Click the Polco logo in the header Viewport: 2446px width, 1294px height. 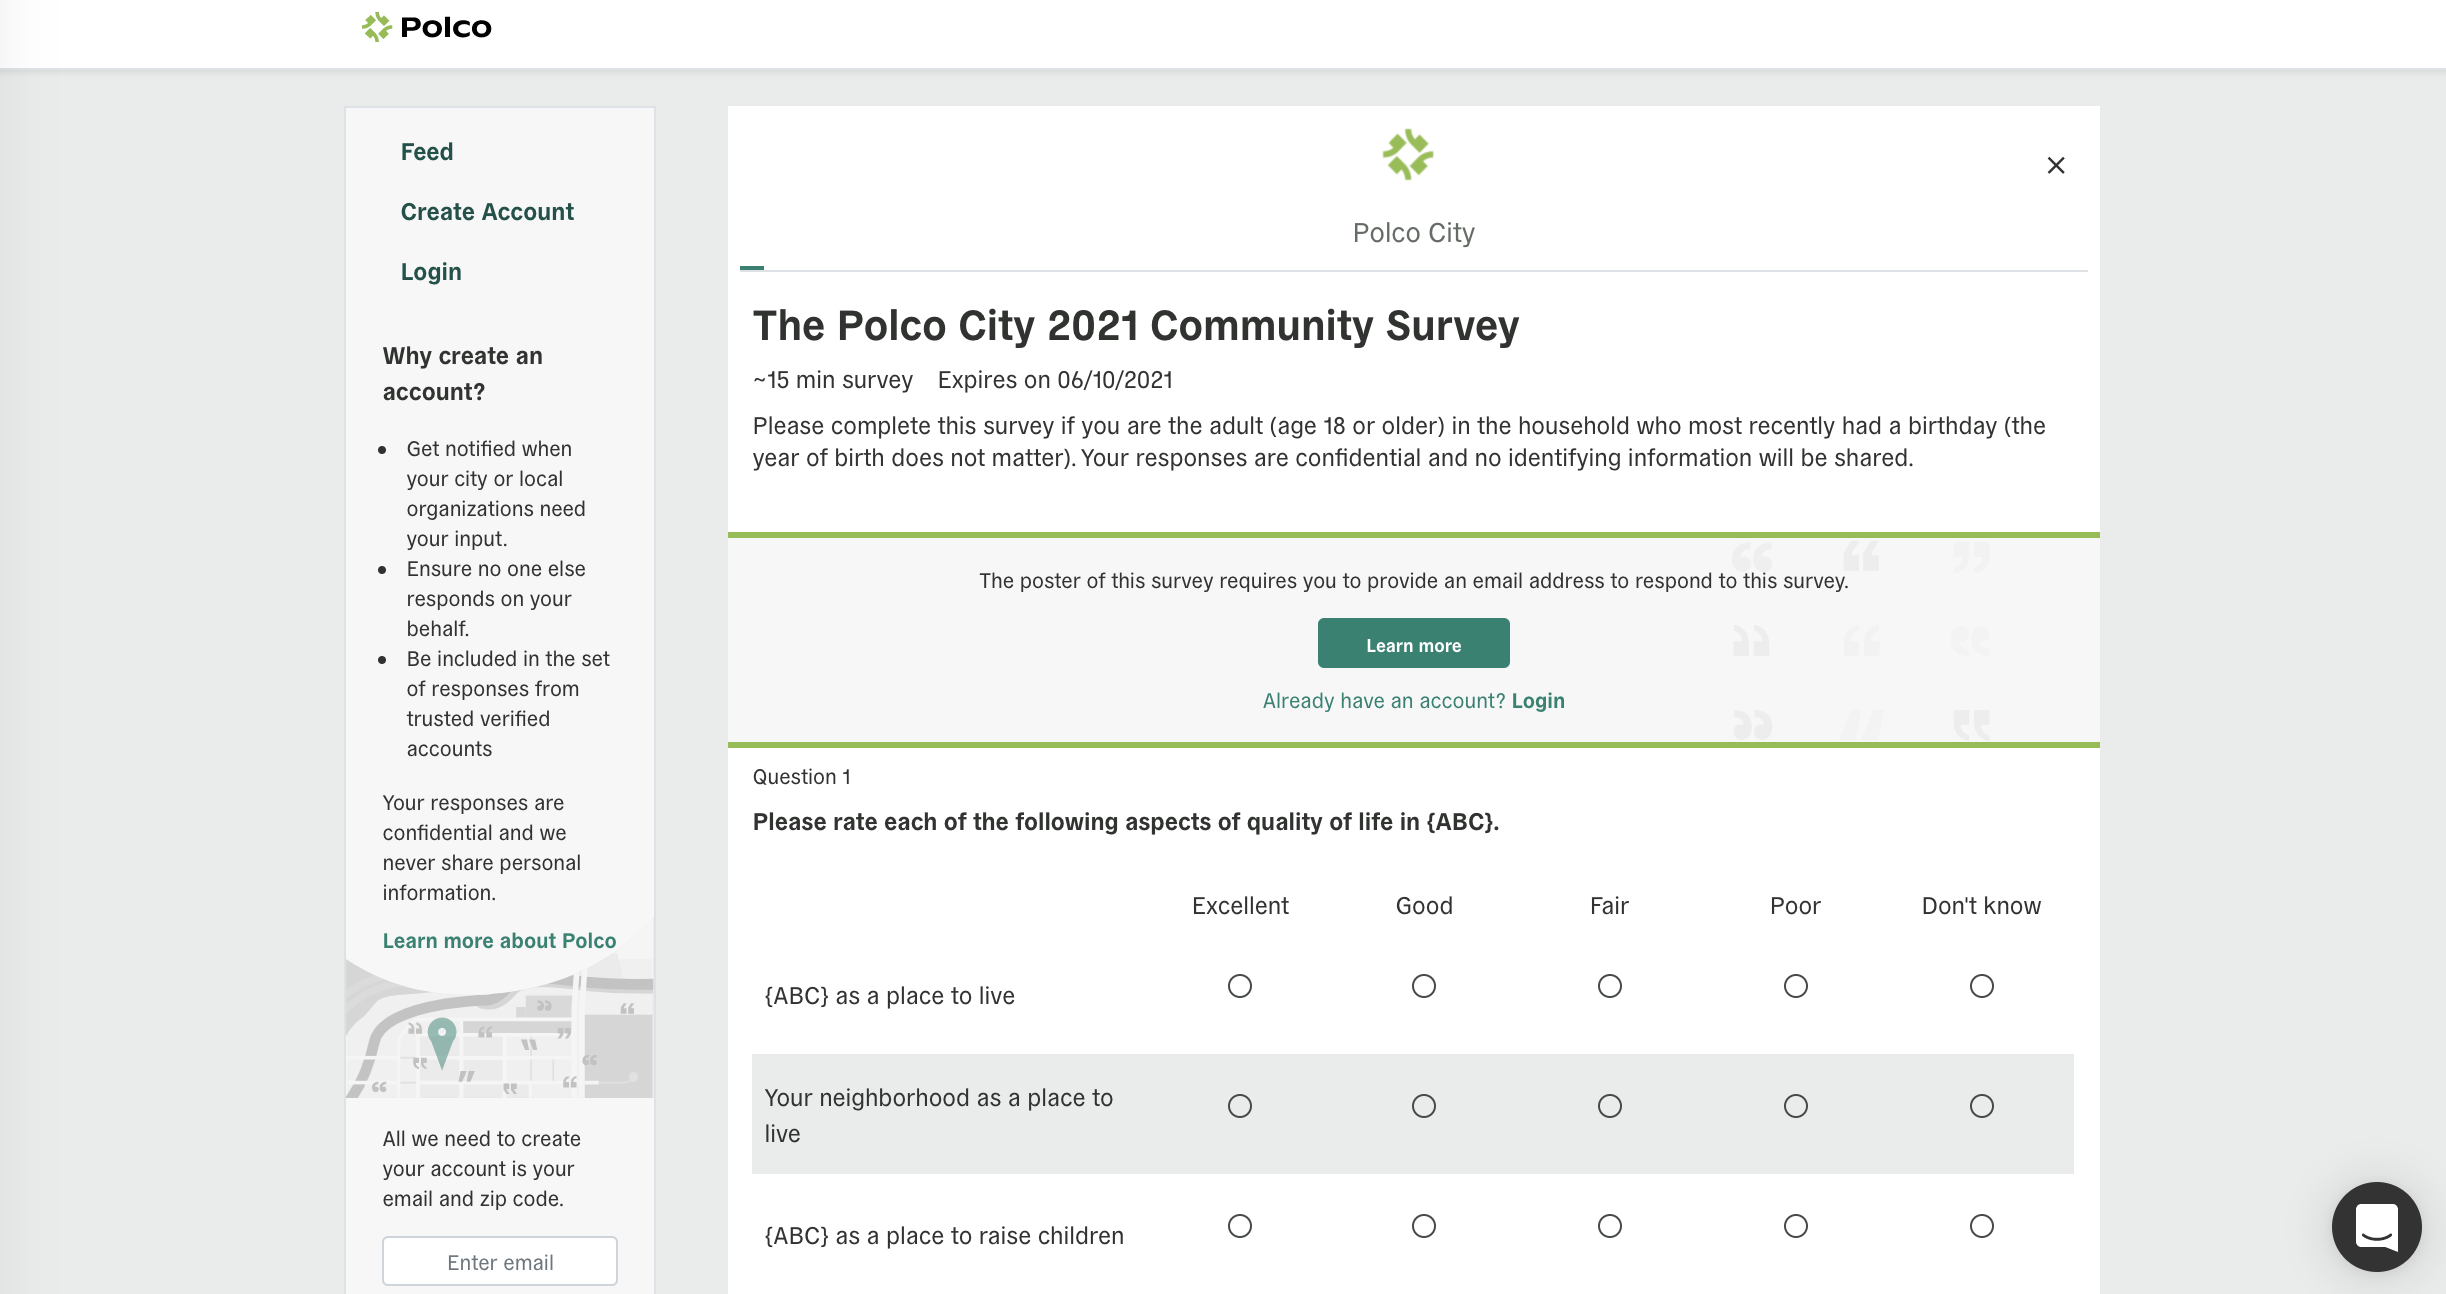(x=427, y=27)
